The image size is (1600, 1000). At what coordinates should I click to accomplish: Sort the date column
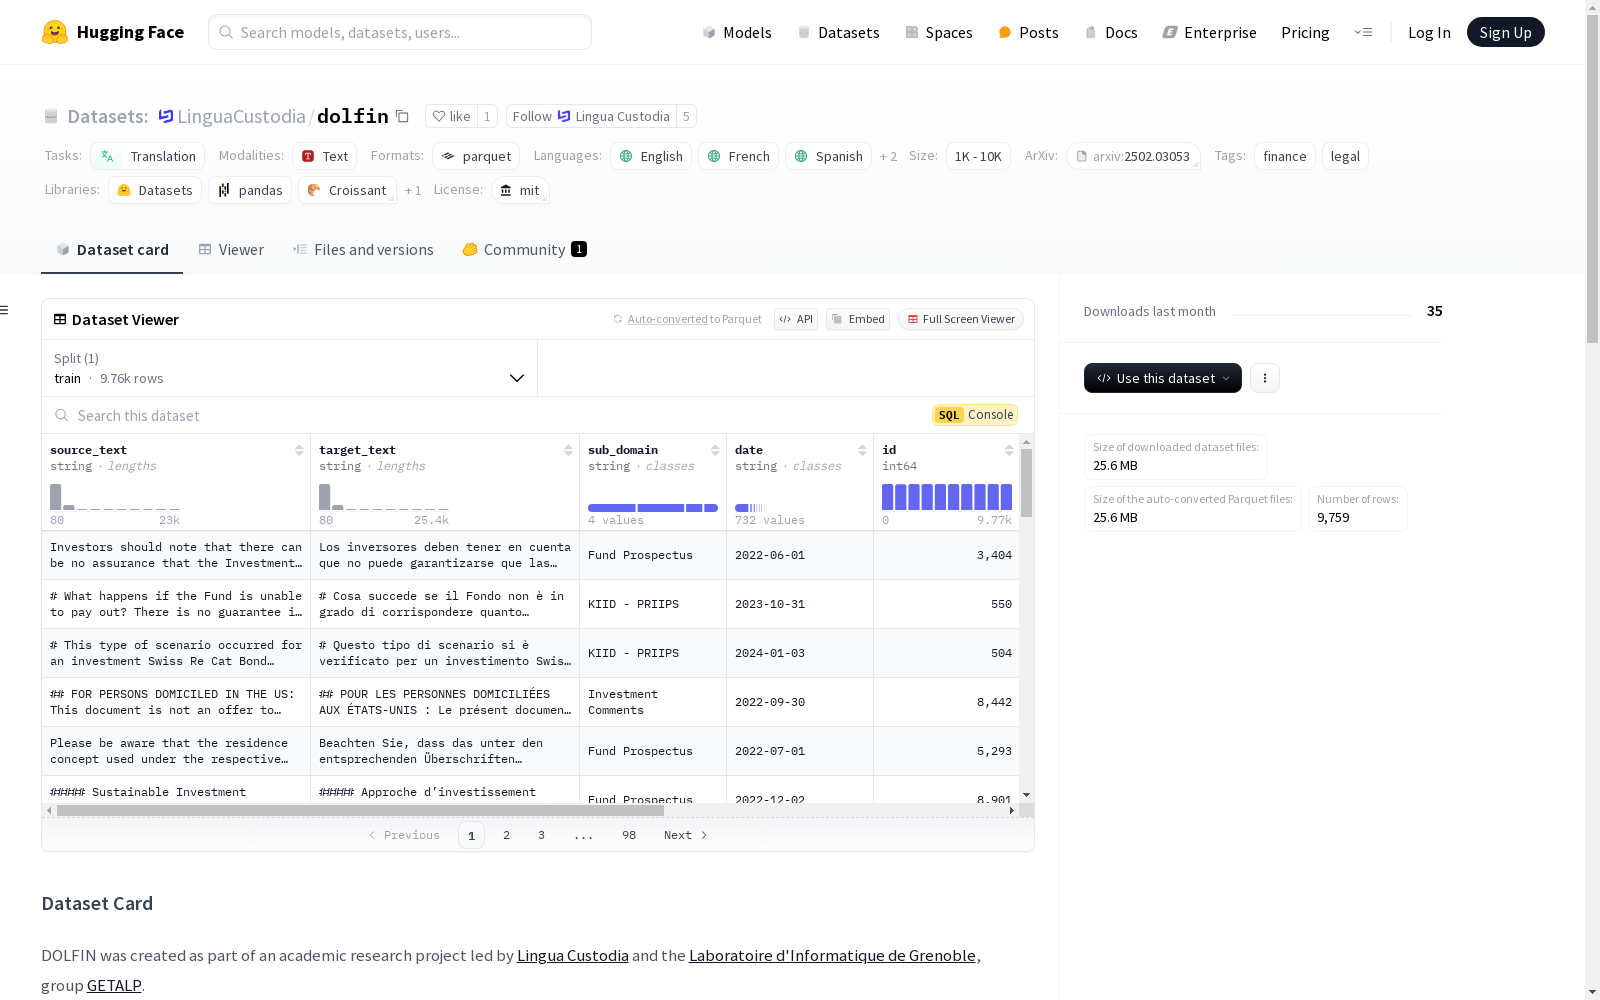click(x=862, y=450)
